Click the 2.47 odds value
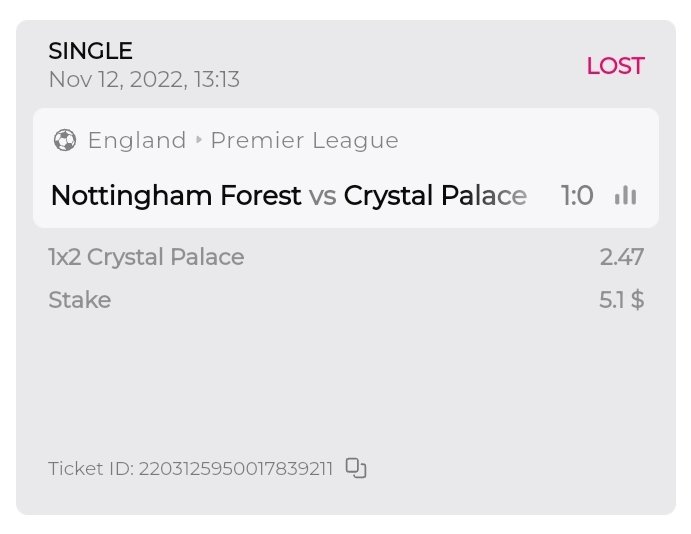691x534 pixels. pos(622,257)
